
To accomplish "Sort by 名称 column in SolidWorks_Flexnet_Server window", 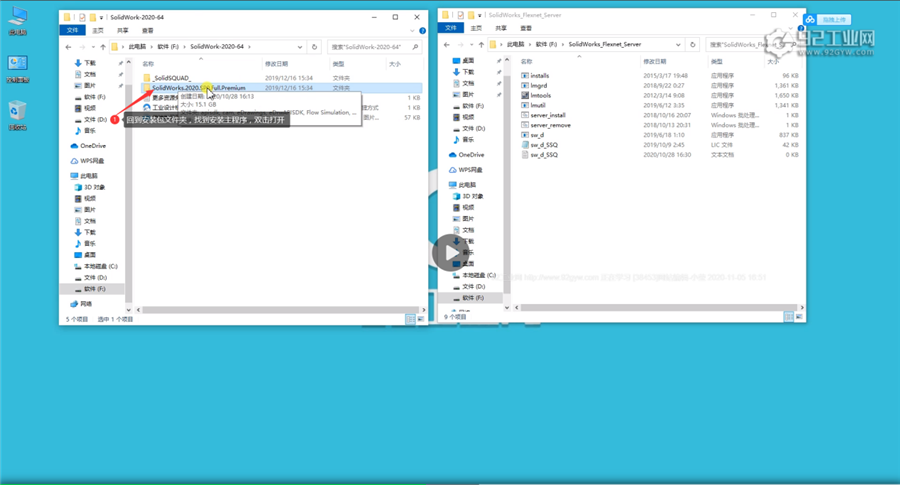I will tap(526, 61).
